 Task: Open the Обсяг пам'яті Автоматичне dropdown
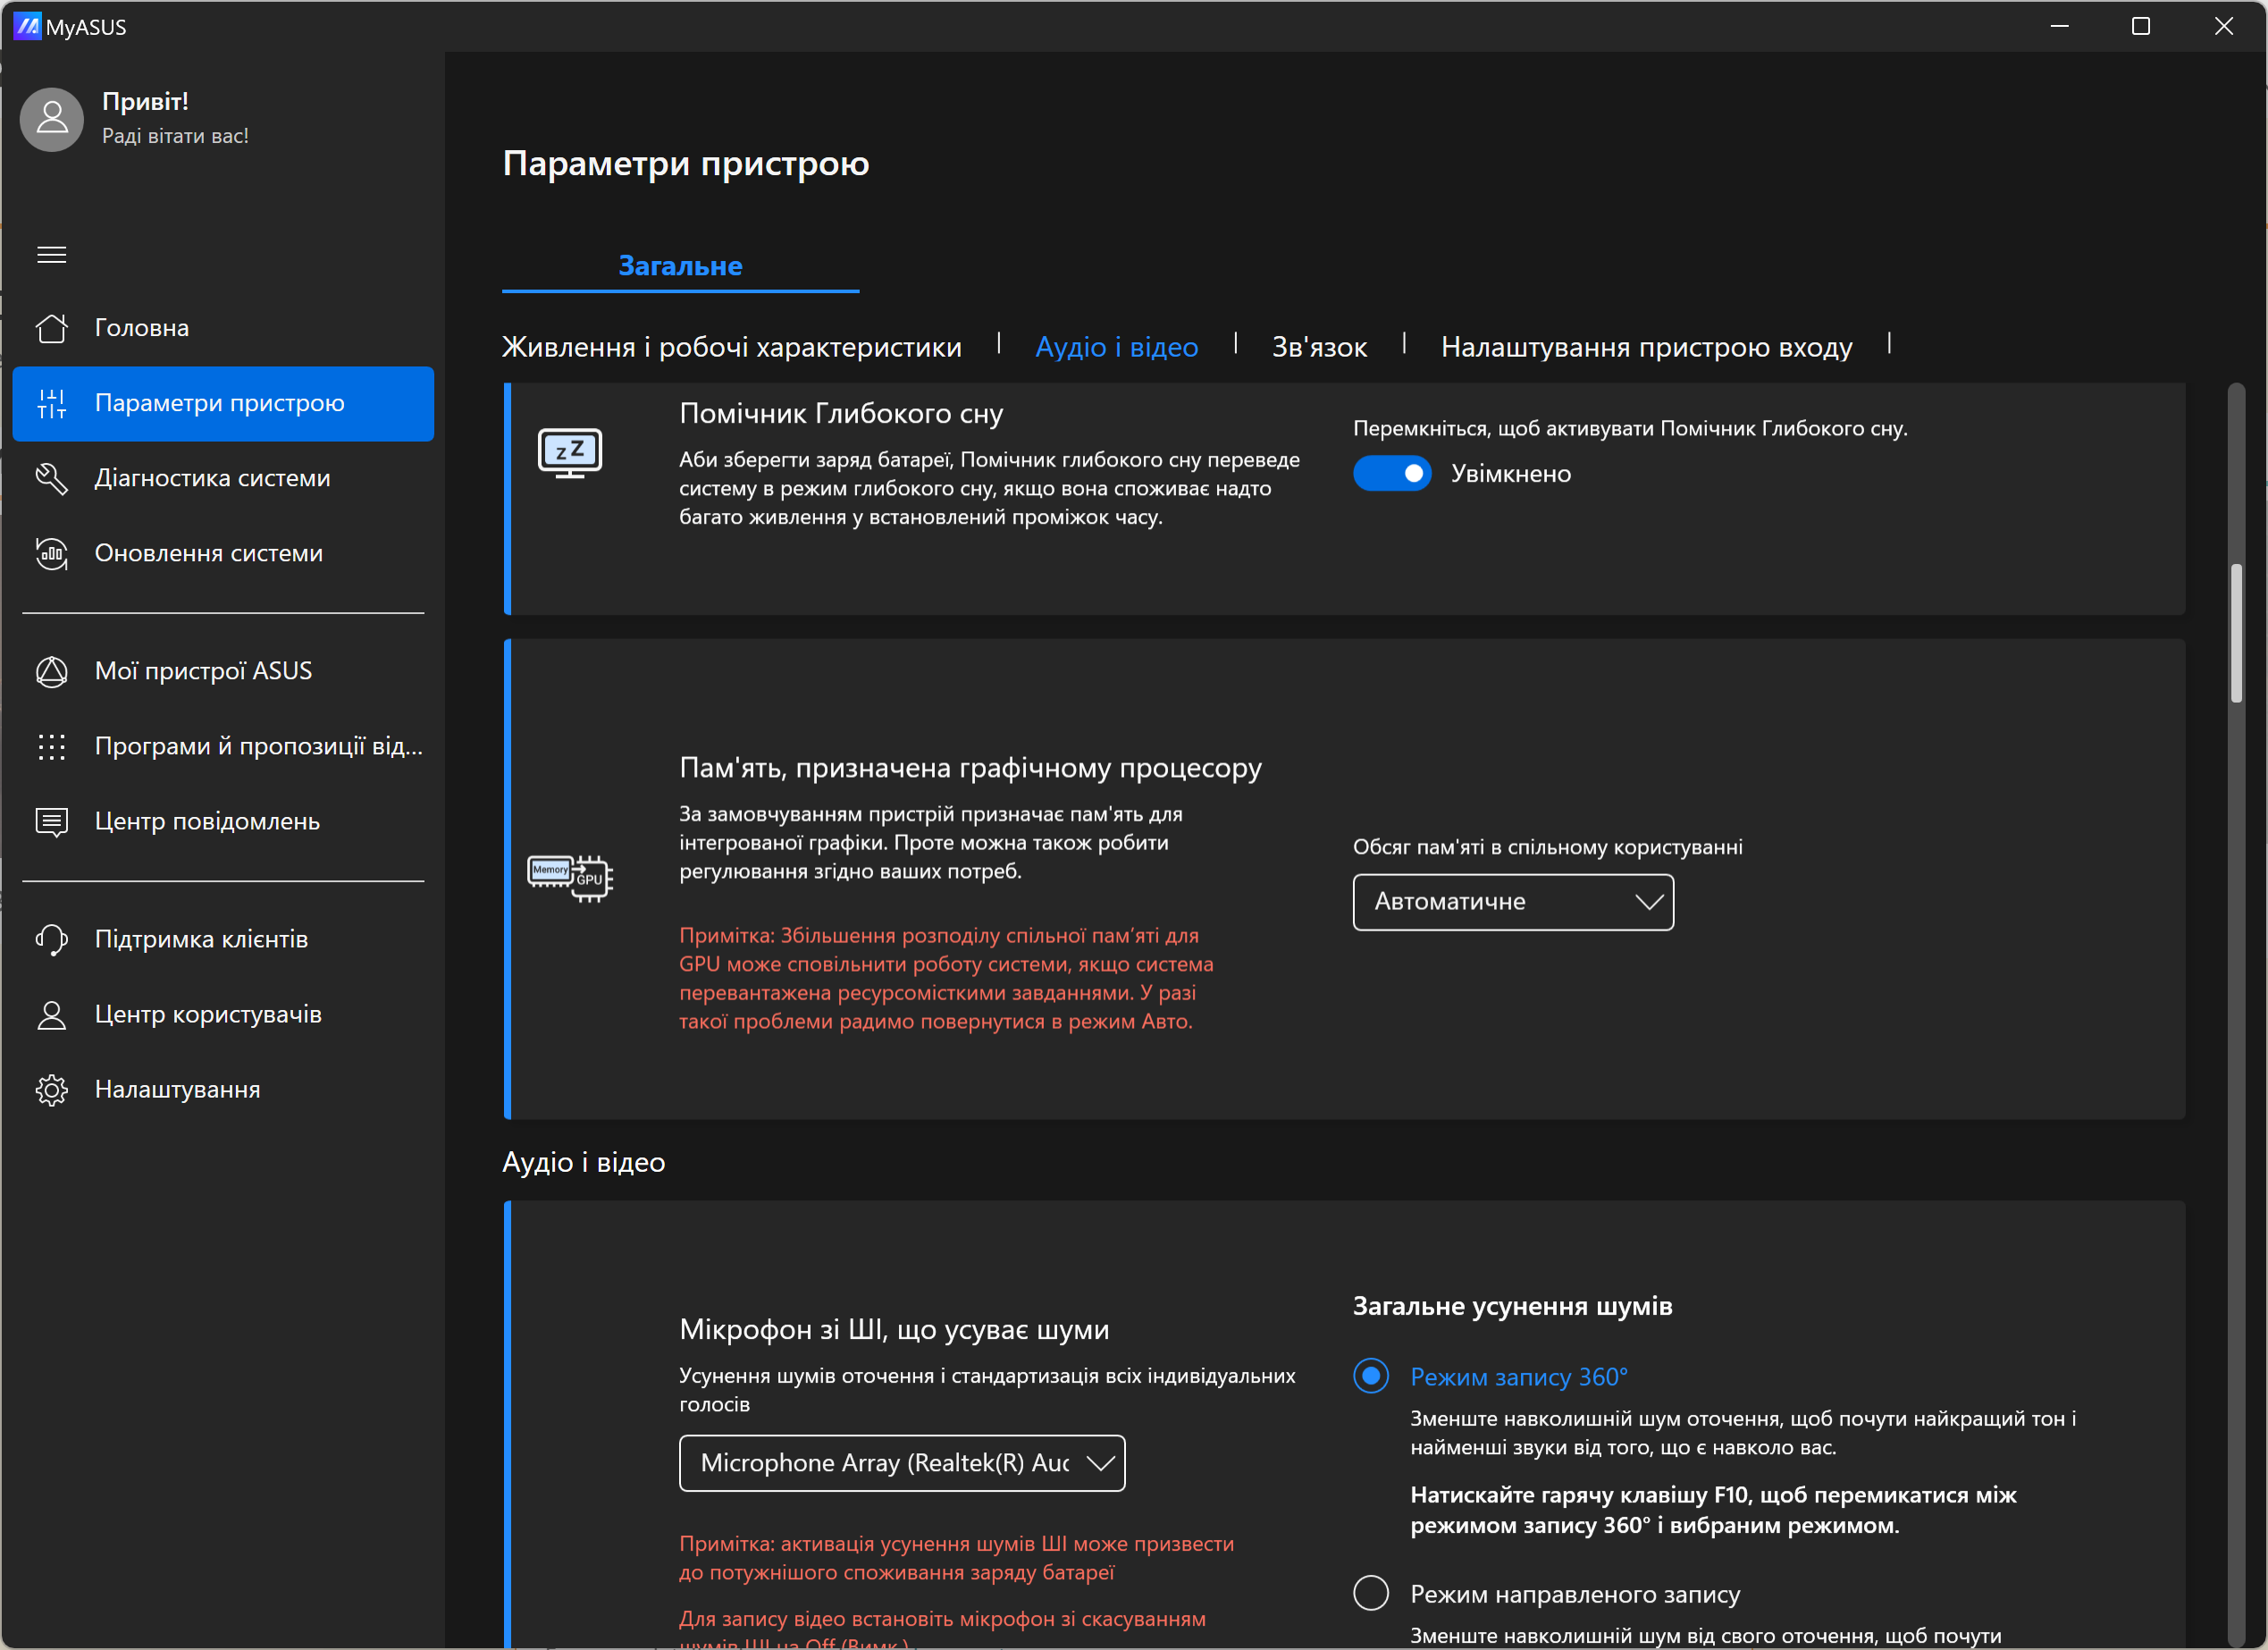point(1513,902)
